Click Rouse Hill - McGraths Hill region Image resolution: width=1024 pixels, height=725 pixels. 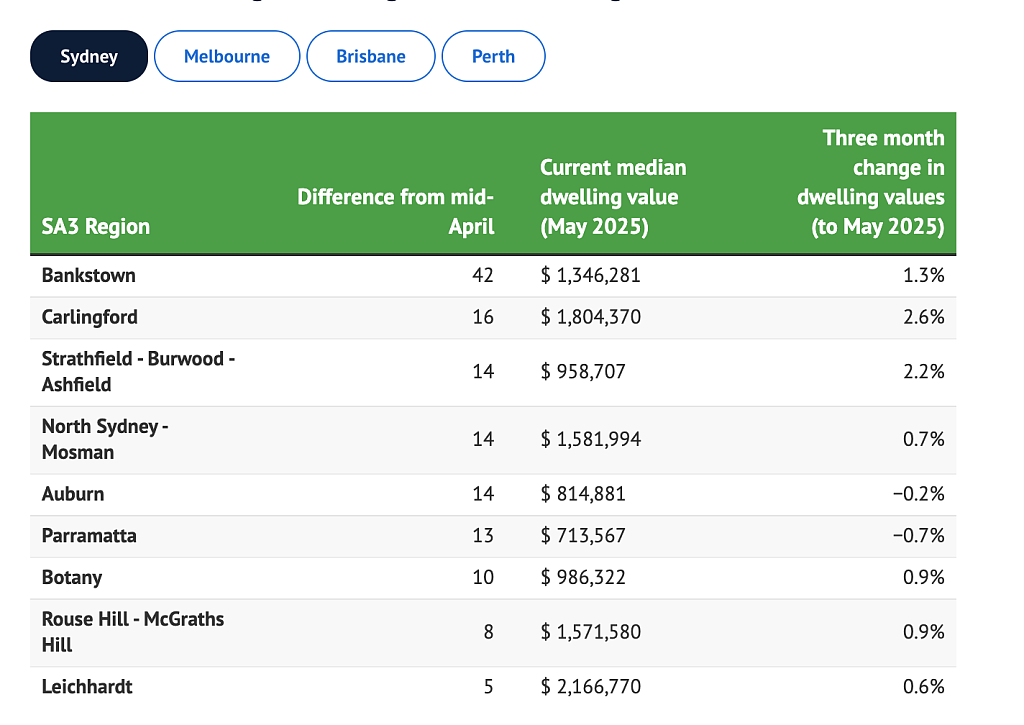point(133,632)
